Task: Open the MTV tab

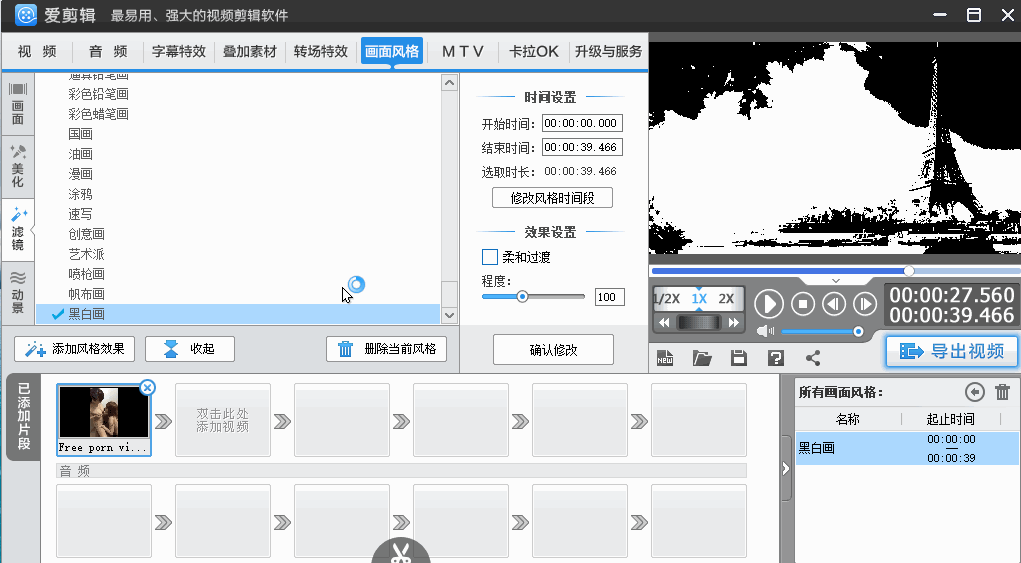Action: click(x=463, y=51)
